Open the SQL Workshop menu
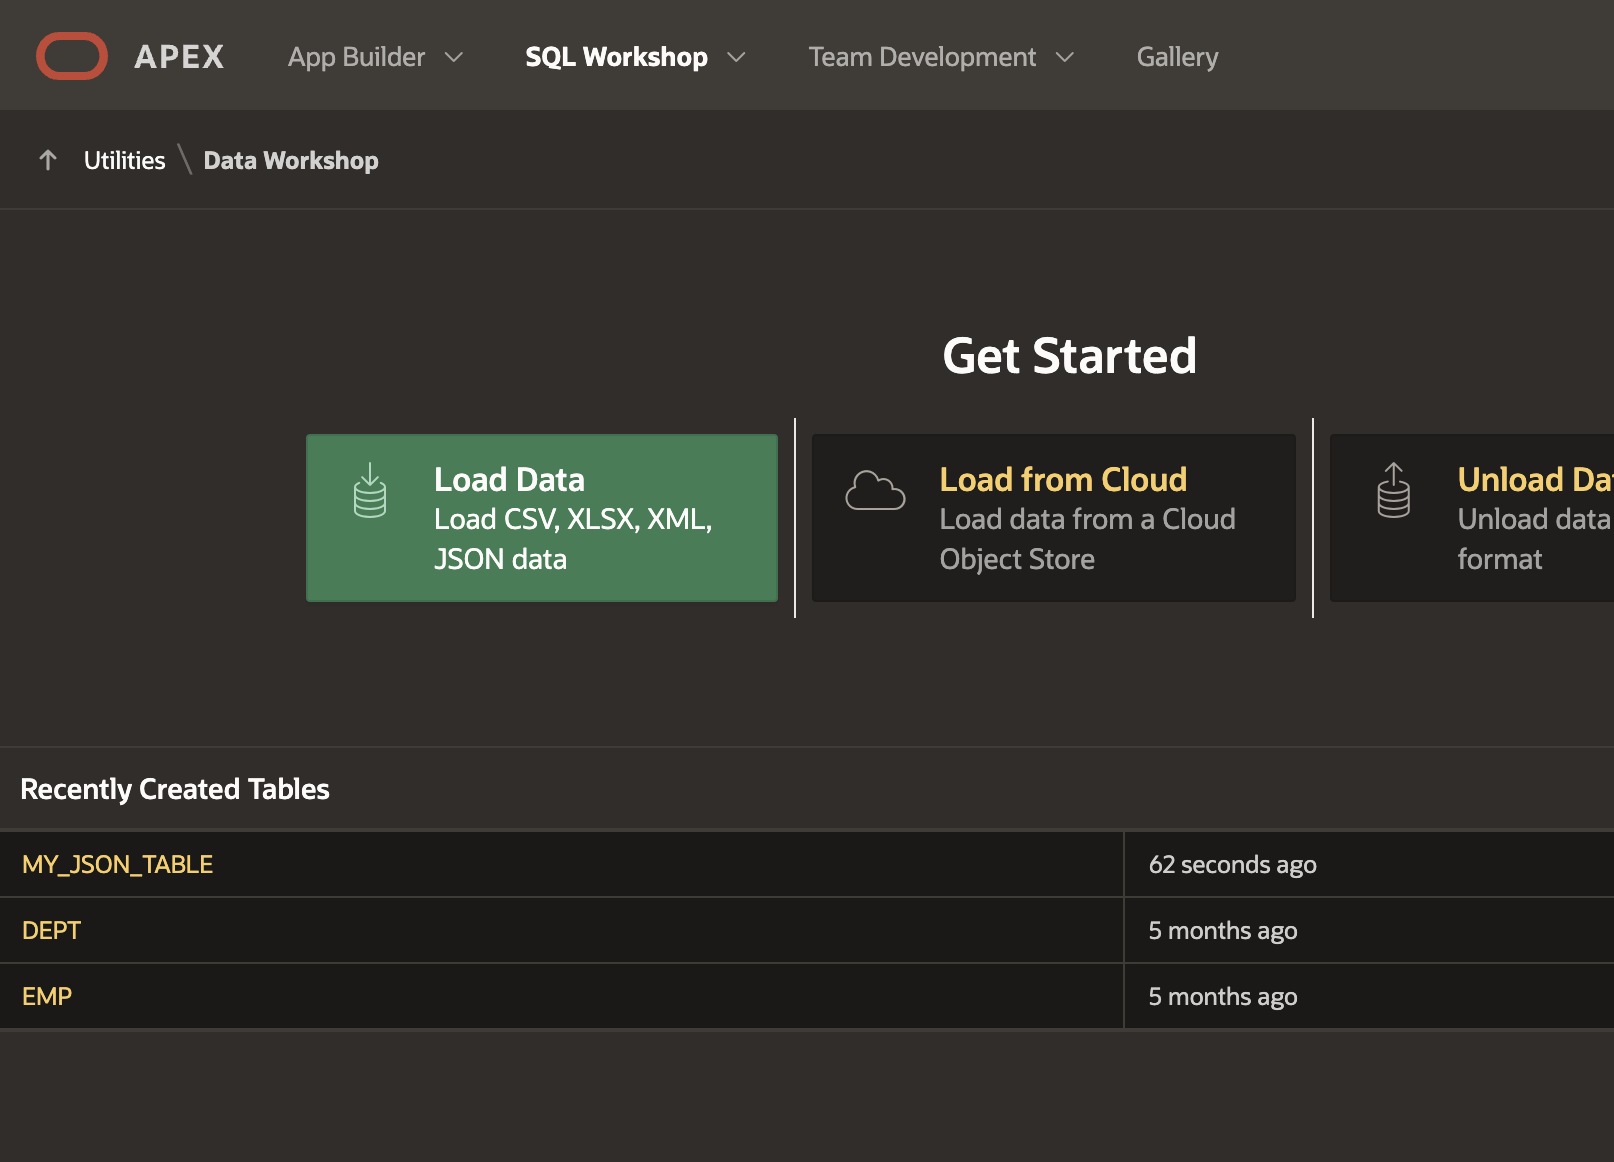This screenshot has width=1614, height=1162. pyautogui.click(x=616, y=57)
